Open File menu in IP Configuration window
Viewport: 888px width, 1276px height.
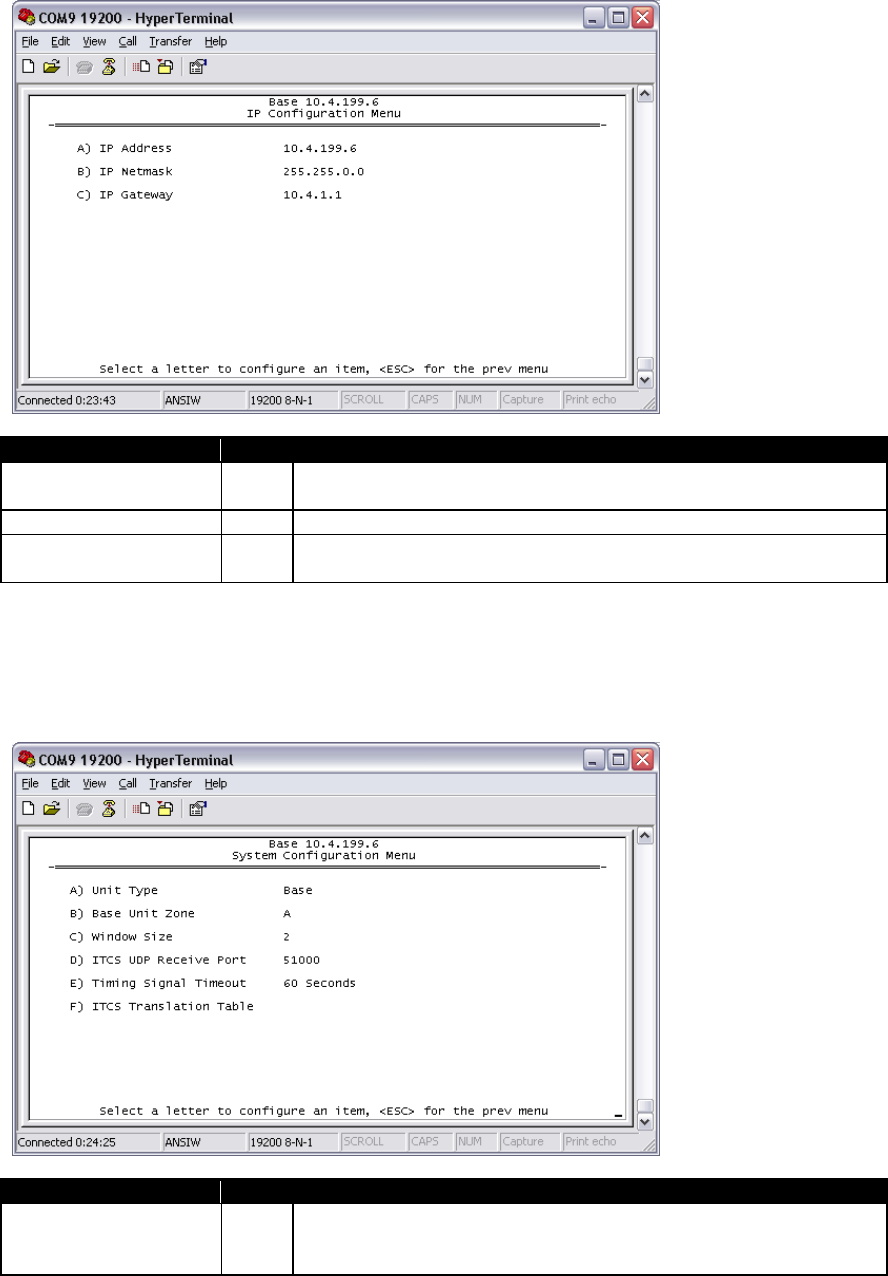click(30, 41)
